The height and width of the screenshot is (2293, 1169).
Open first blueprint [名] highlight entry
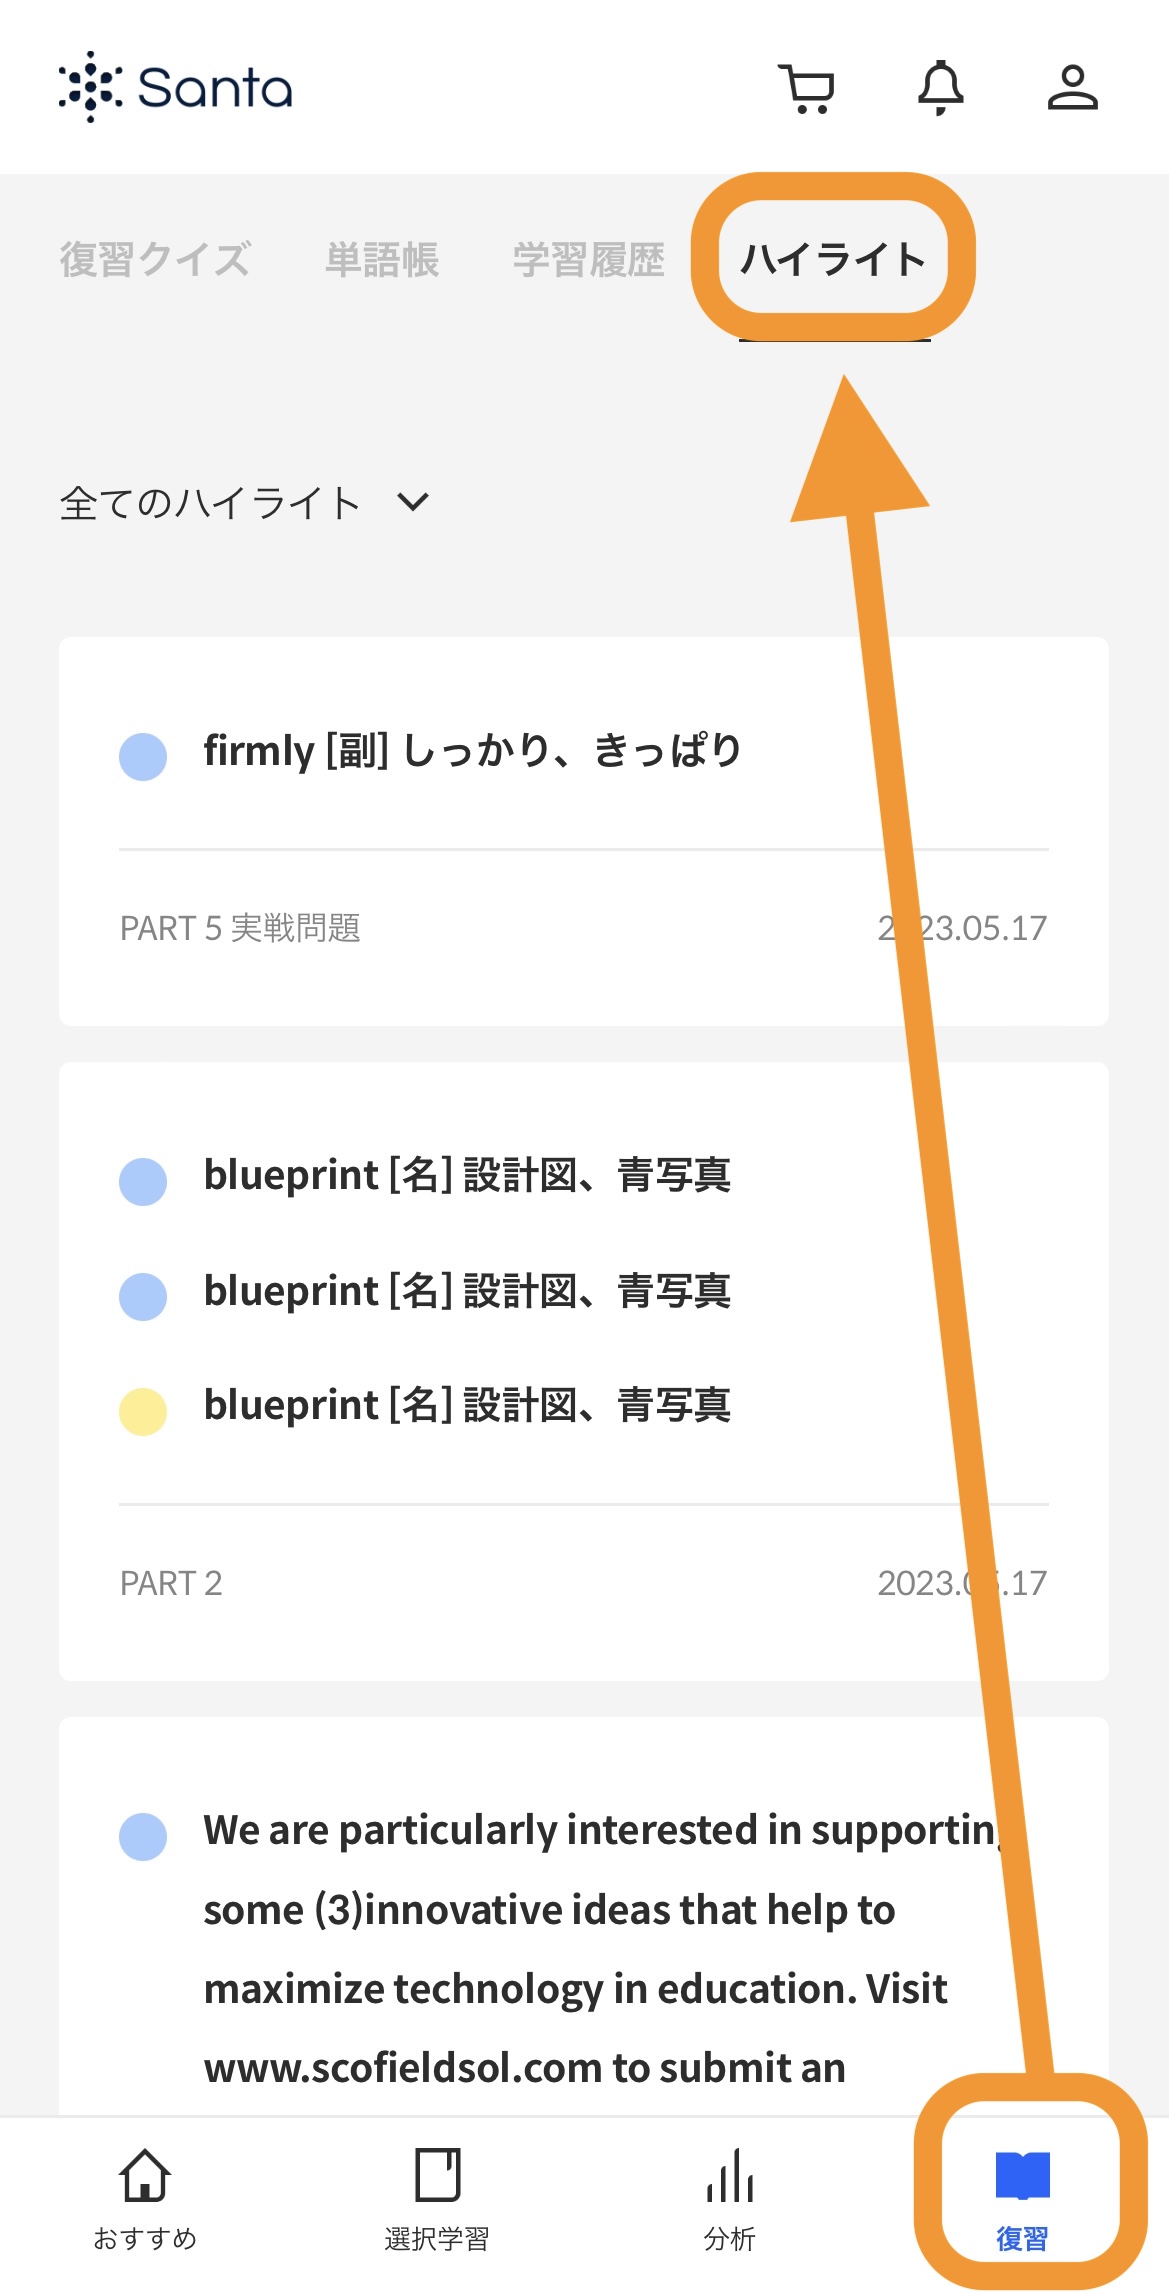click(x=467, y=1176)
